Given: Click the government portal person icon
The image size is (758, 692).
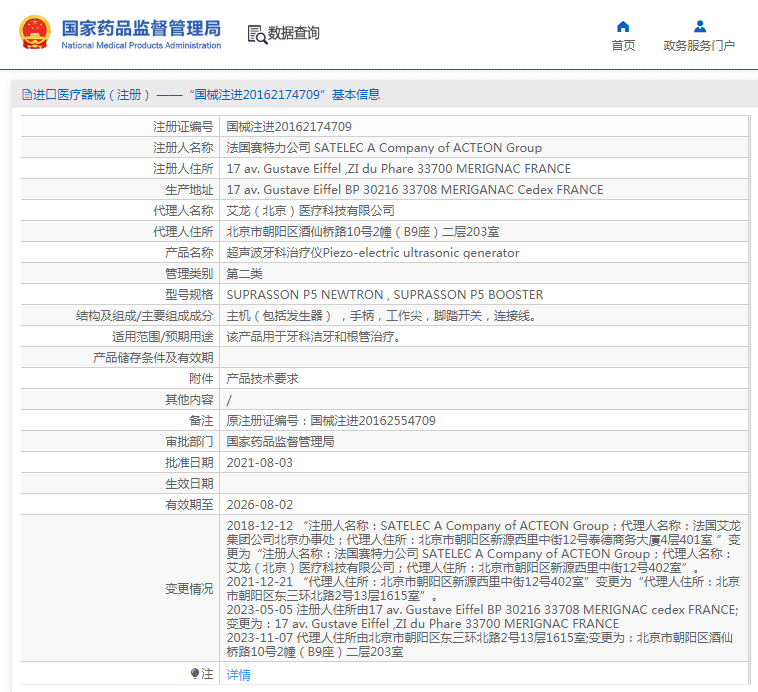Looking at the screenshot, I should tap(700, 26).
